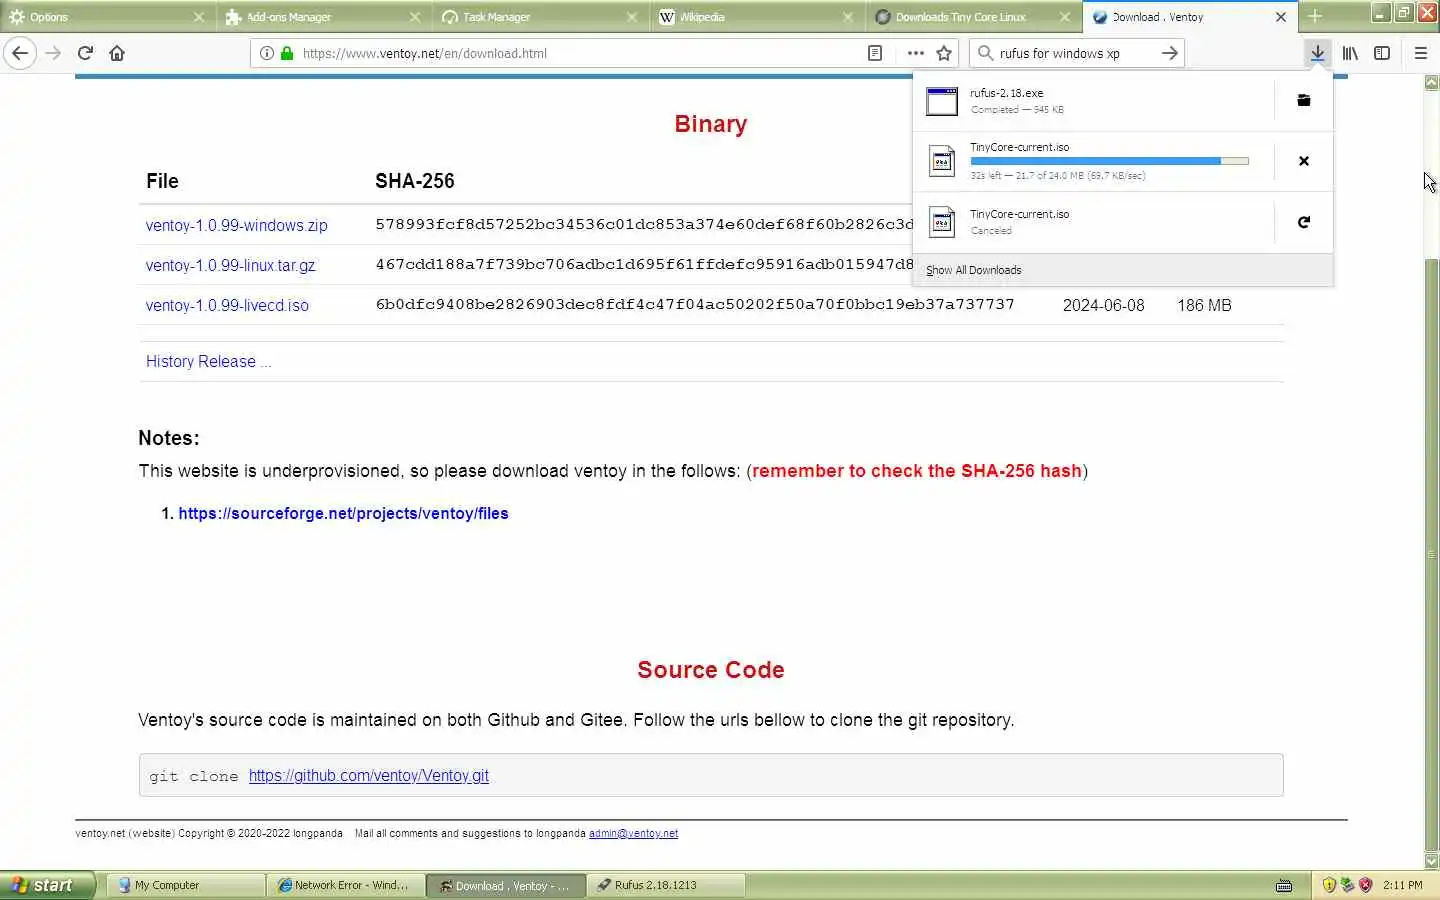The width and height of the screenshot is (1440, 900).
Task: Close the Options tab
Action: 198,17
